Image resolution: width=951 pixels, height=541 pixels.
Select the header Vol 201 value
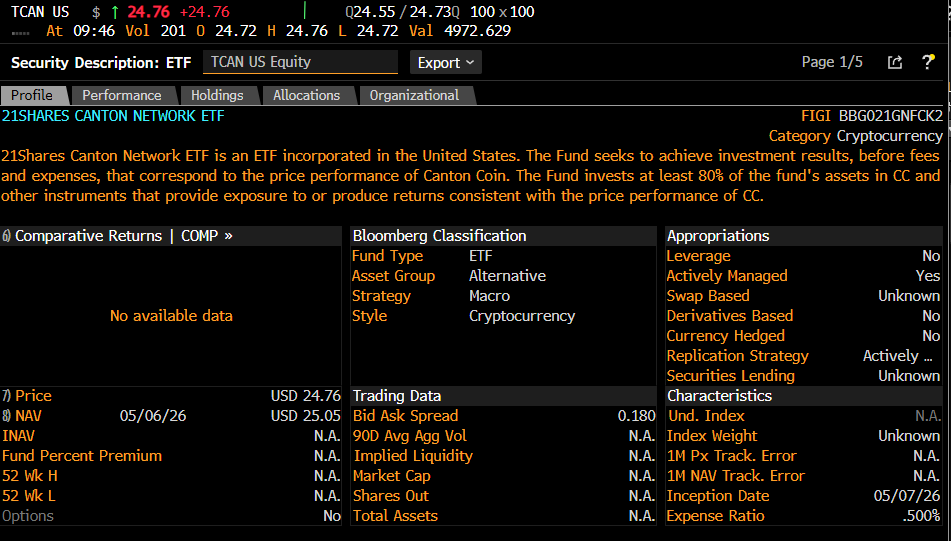pyautogui.click(x=173, y=30)
